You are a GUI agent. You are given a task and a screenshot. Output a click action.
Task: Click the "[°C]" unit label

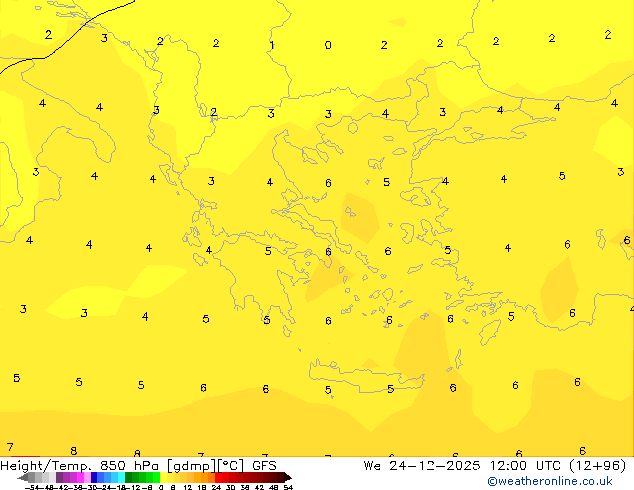click(231, 466)
